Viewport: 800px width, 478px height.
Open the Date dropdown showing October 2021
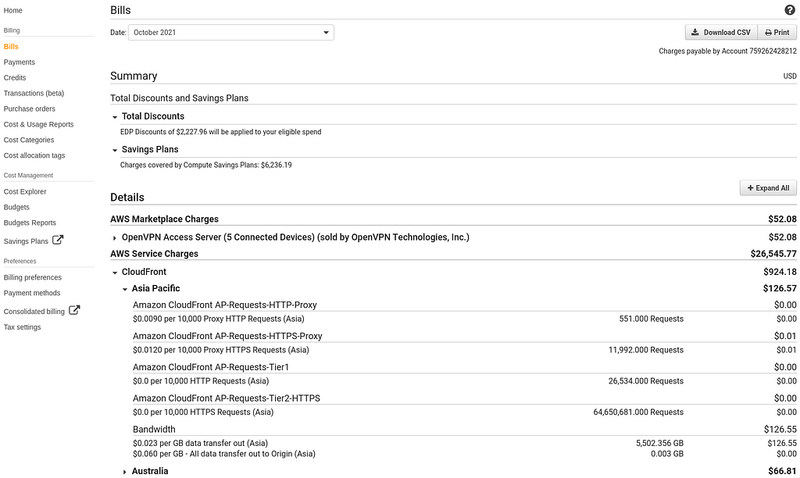point(231,32)
